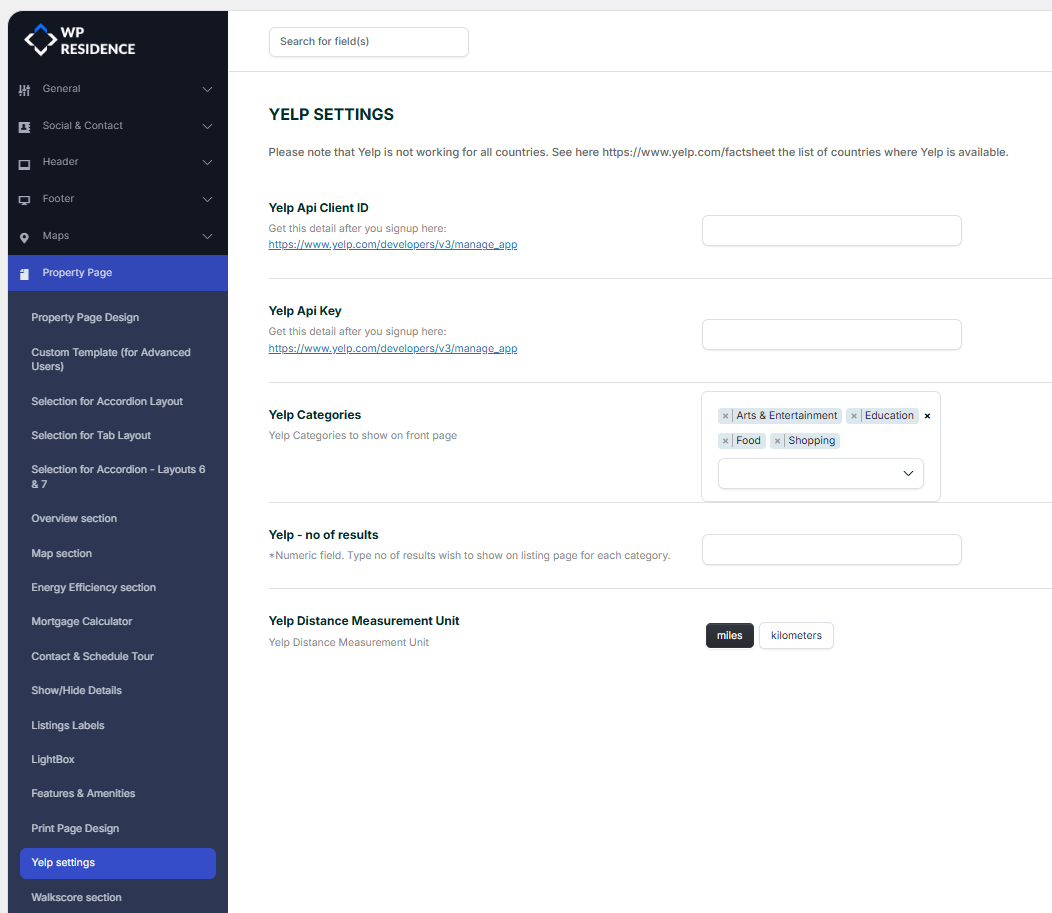
Task: Expand the Header menu chevron
Action: [207, 162]
